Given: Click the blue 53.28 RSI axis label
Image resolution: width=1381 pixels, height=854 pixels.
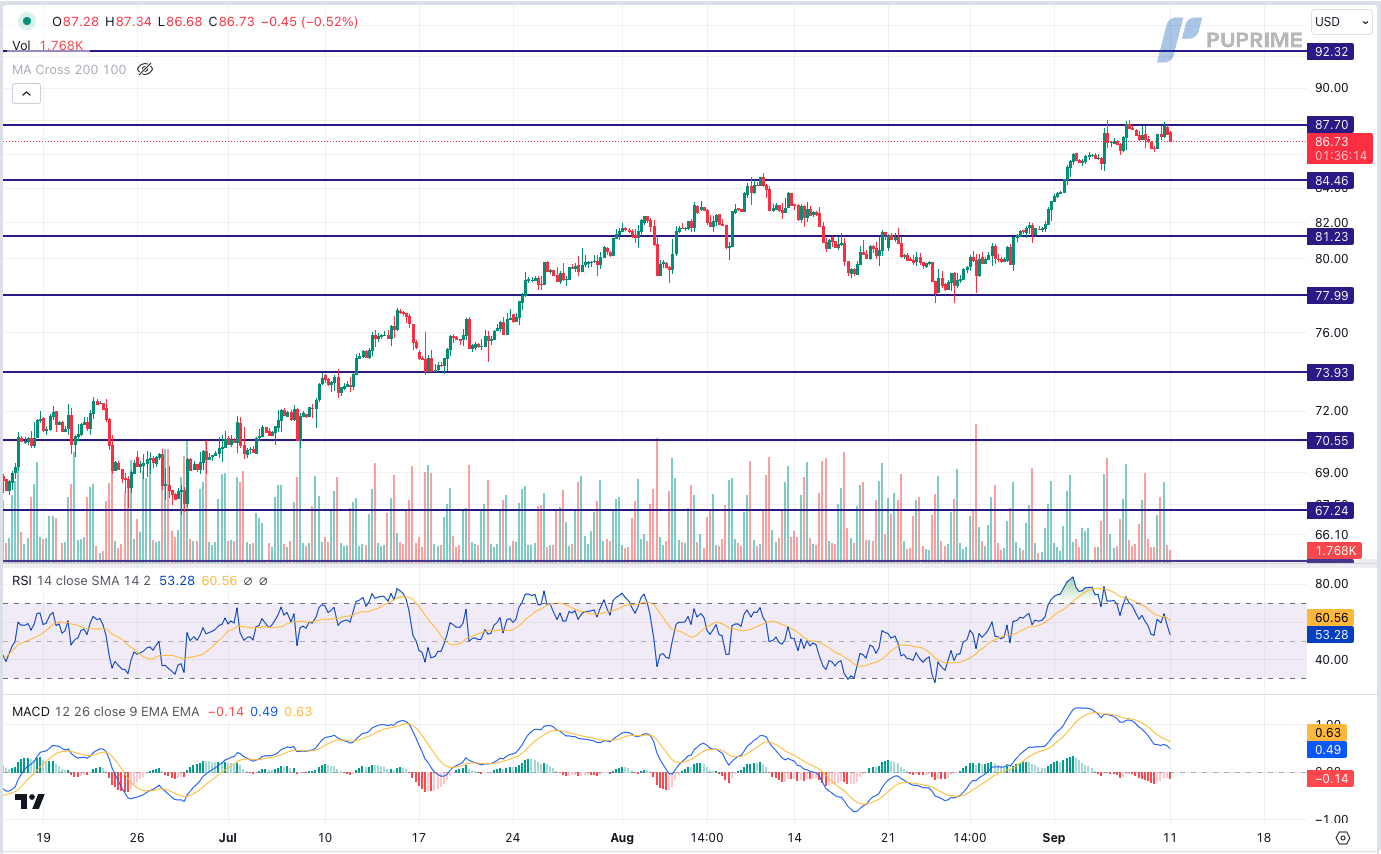Looking at the screenshot, I should click(1329, 635).
